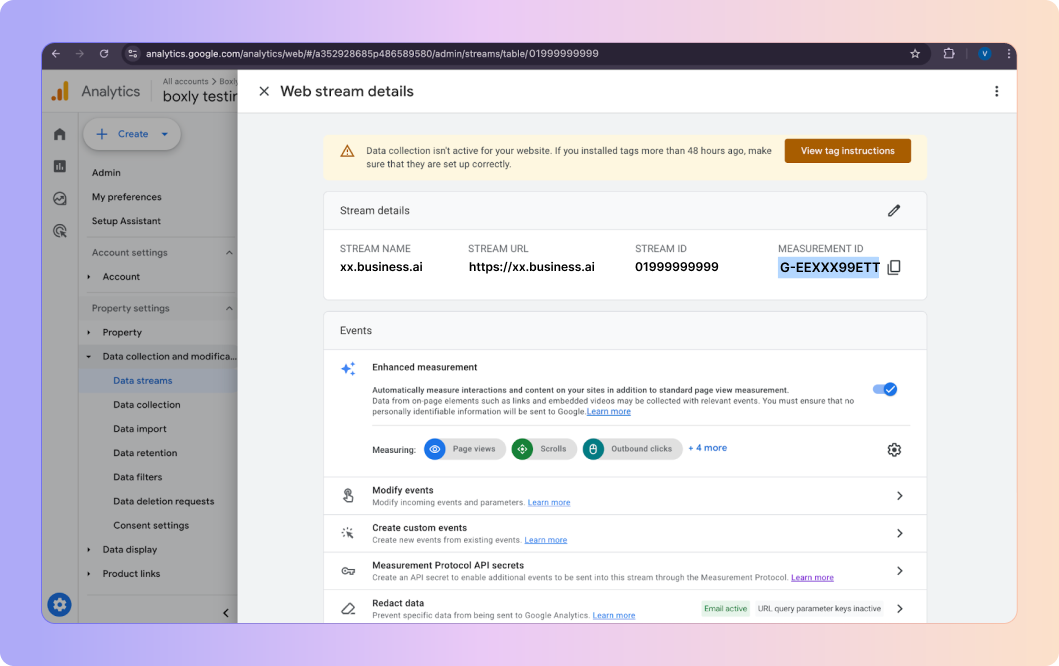Screen dimensions: 1059x666
Task: Click the warning triangle icon in banner
Action: click(347, 151)
